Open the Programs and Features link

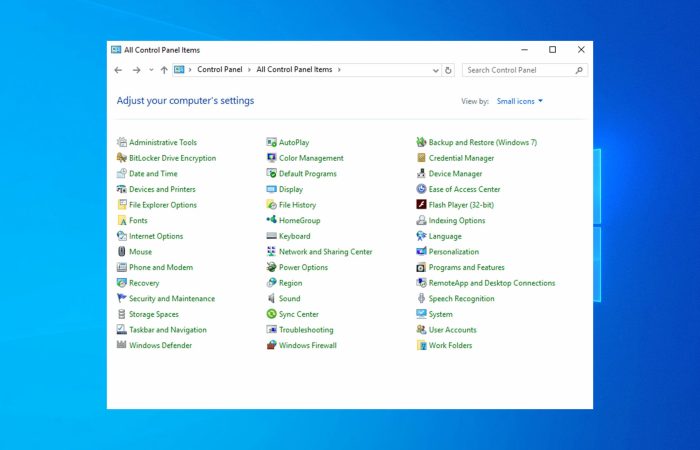(x=467, y=267)
